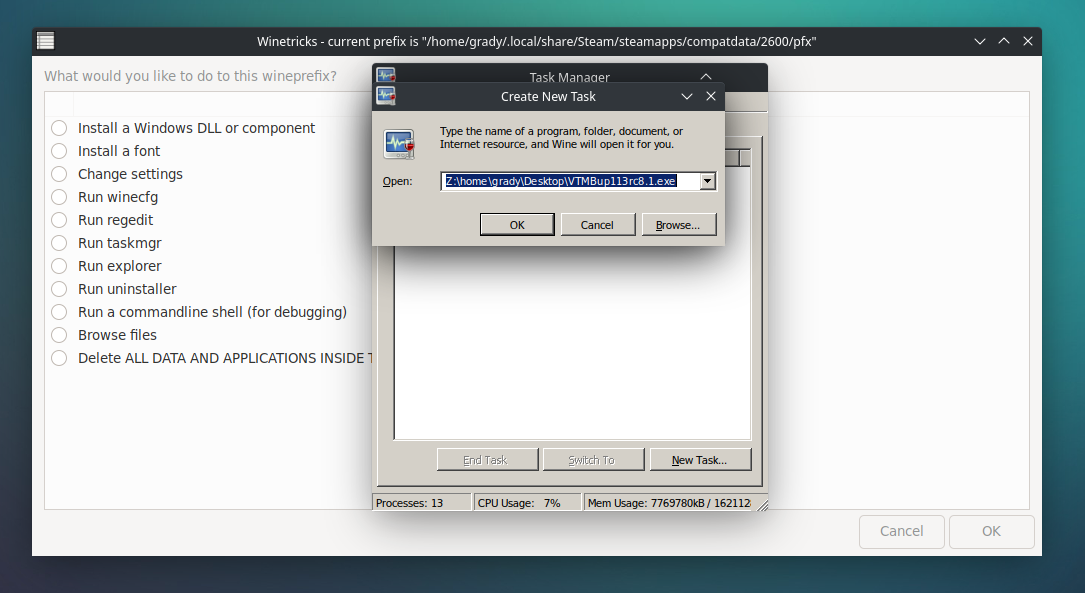Screen dimensions: 1085x593
Task: Click the Processes: 13 status entry
Action: pyautogui.click(x=421, y=503)
